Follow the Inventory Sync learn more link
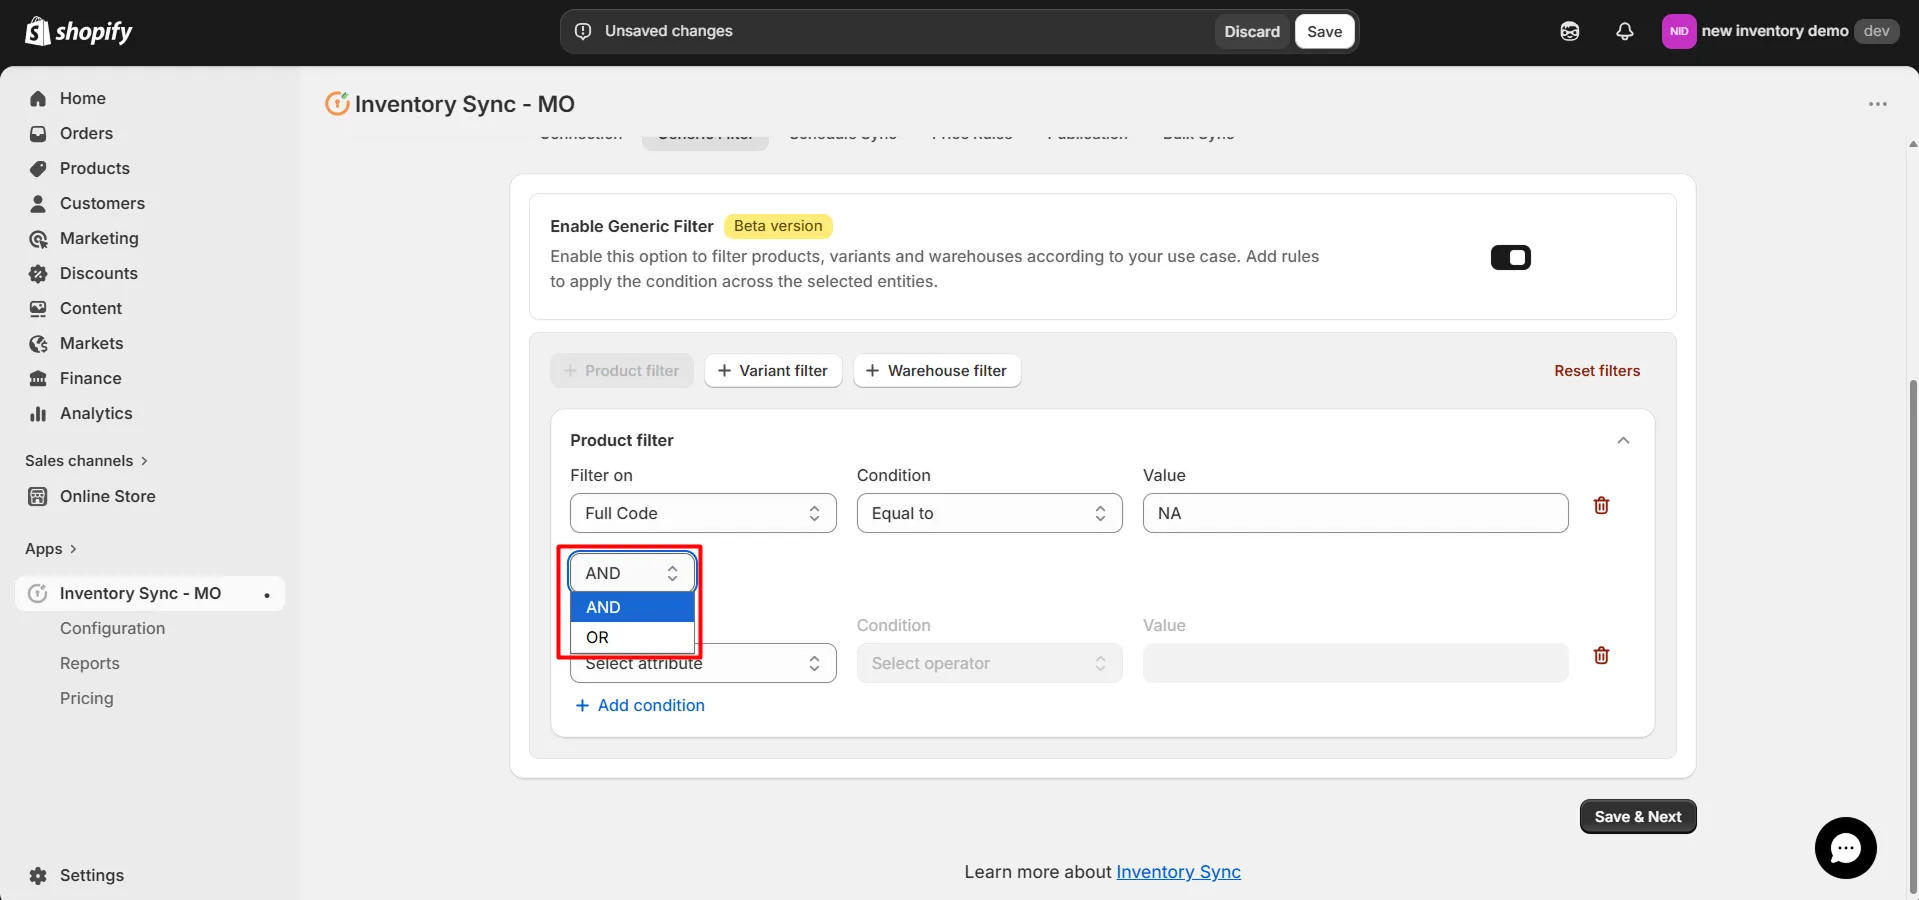Image resolution: width=1919 pixels, height=900 pixels. (1177, 871)
